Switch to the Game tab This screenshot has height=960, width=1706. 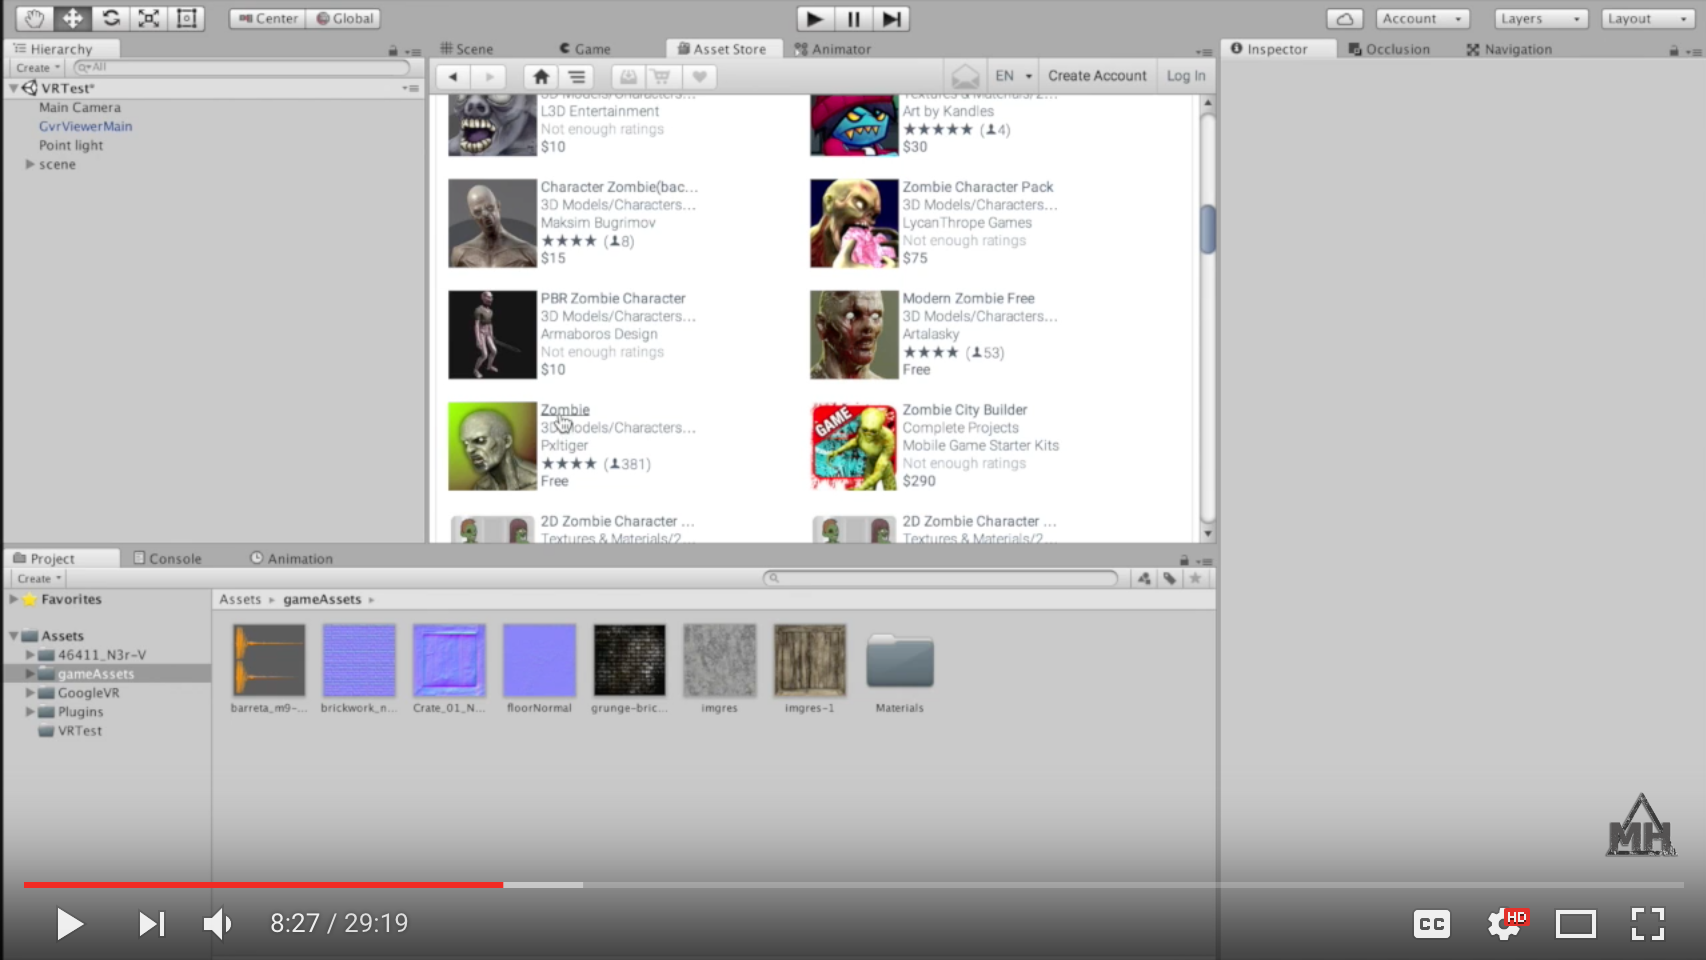pyautogui.click(x=585, y=48)
